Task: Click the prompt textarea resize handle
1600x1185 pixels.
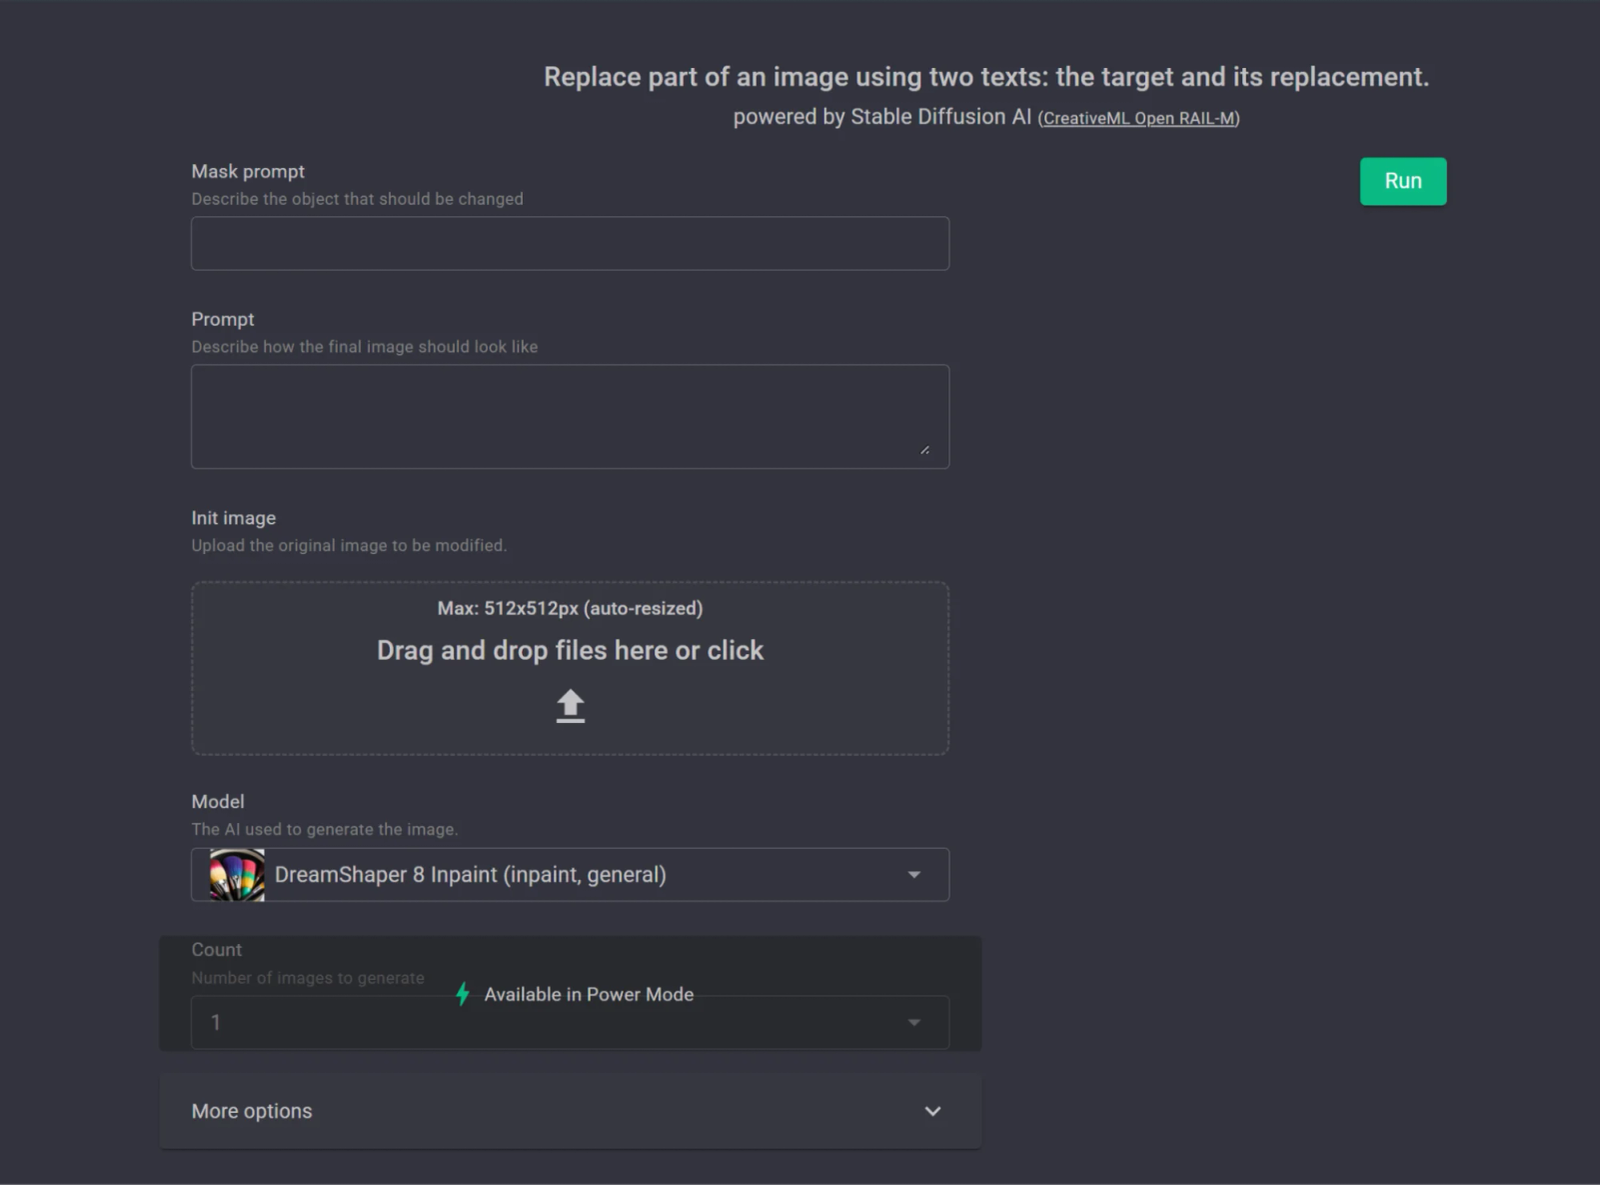Action: [x=925, y=450]
